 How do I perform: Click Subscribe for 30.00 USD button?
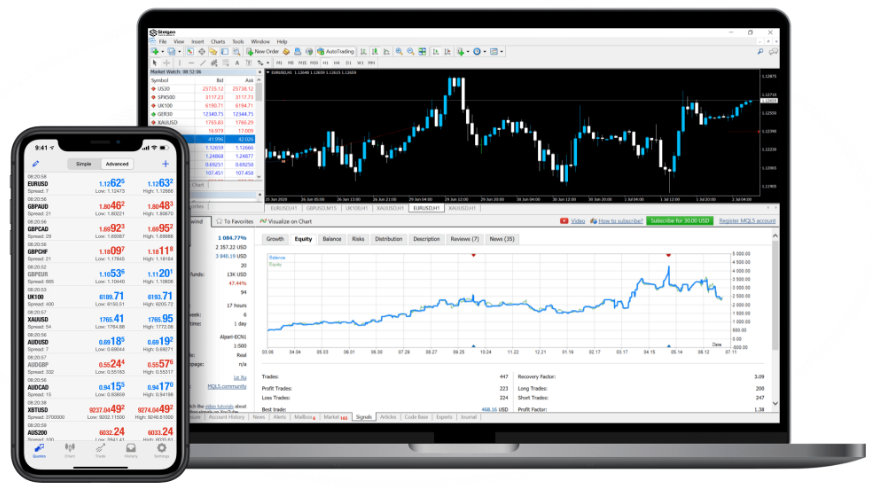tap(679, 220)
